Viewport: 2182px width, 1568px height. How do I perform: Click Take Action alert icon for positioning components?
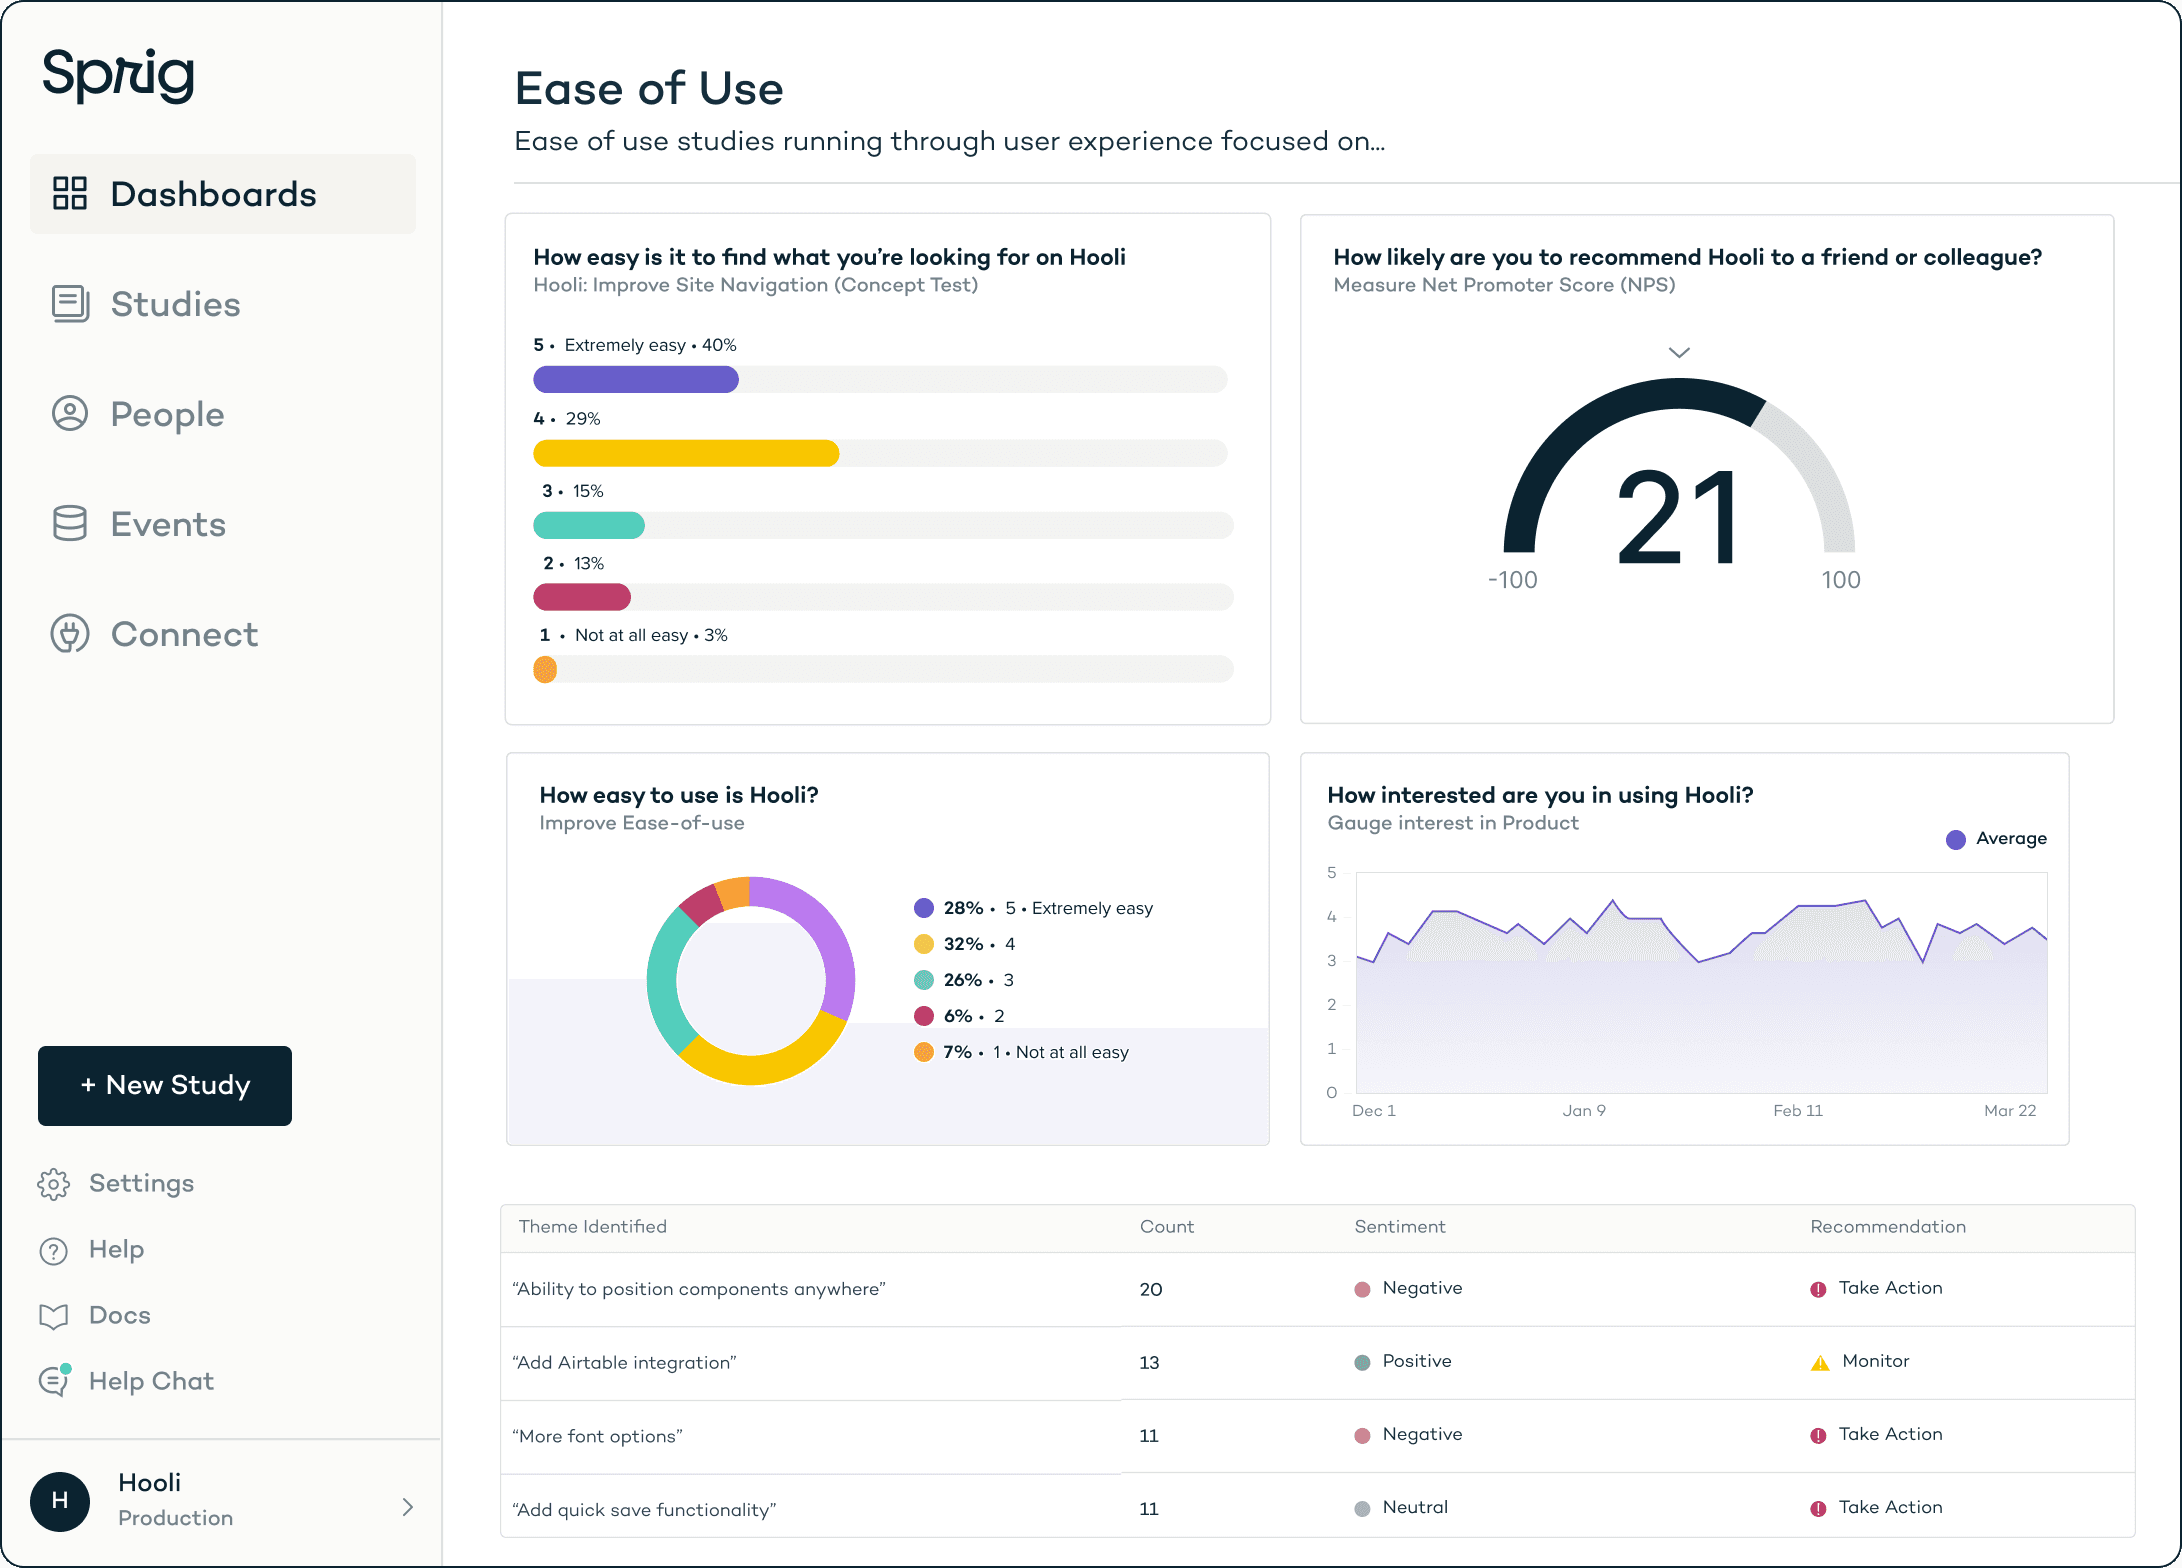click(x=1818, y=1289)
